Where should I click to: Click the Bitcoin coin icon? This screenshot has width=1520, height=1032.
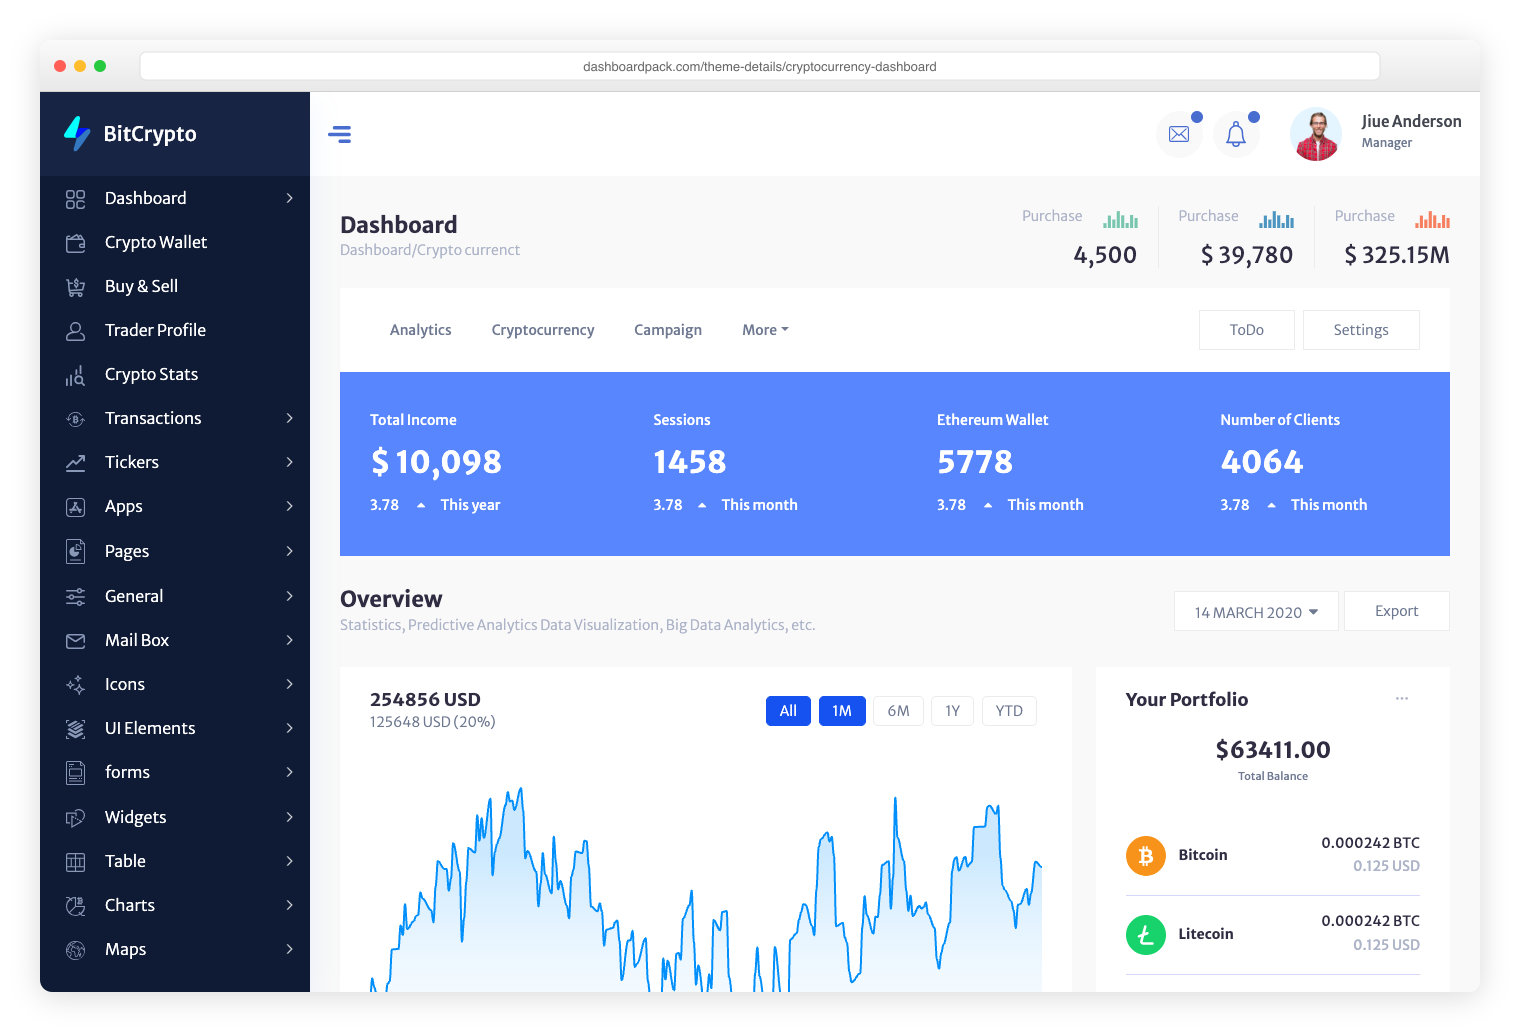pos(1146,856)
